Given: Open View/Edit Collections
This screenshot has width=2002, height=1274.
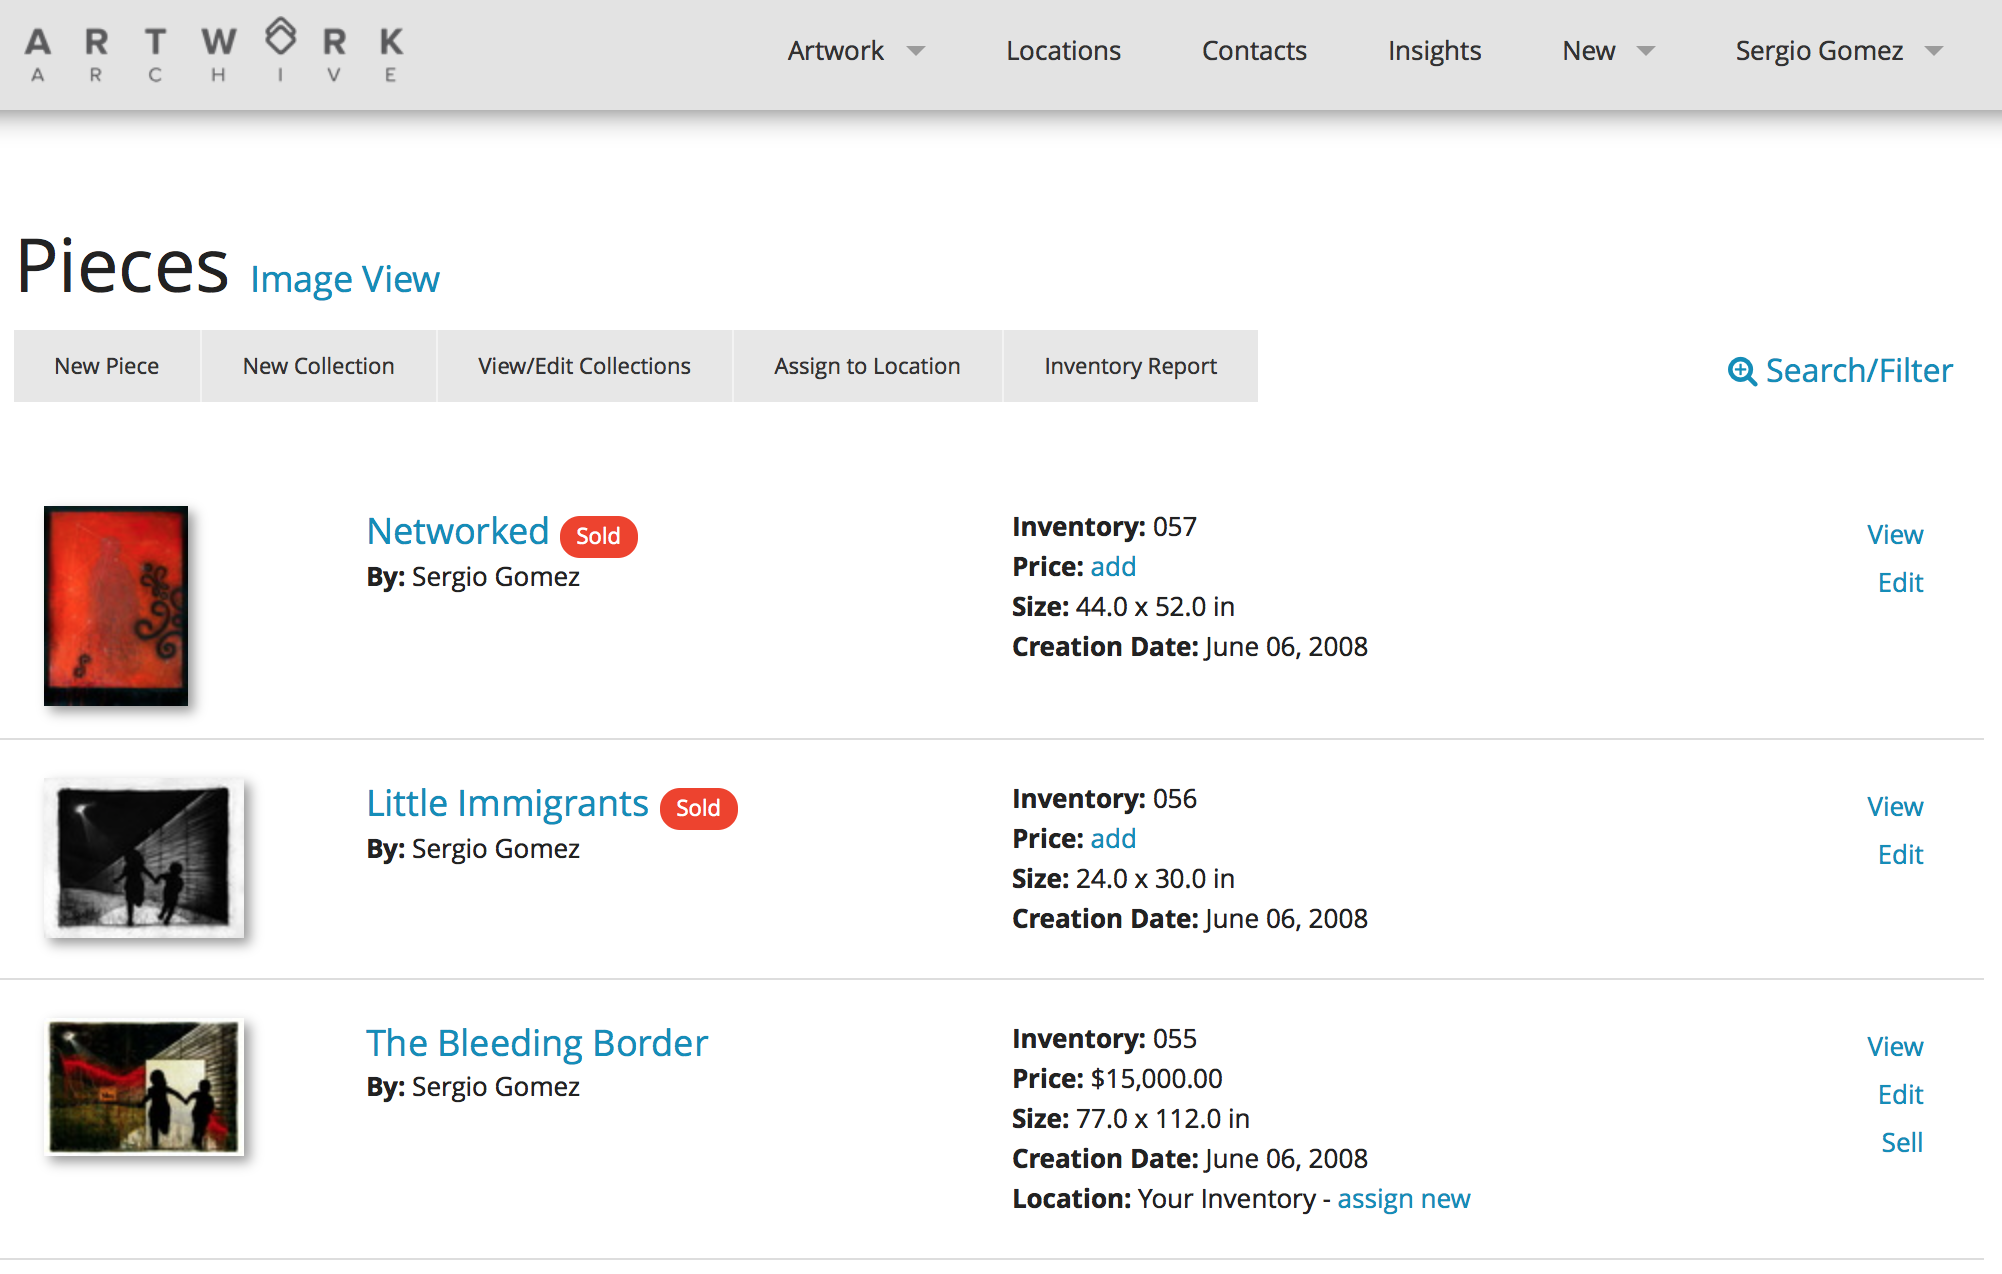Looking at the screenshot, I should pyautogui.click(x=584, y=366).
